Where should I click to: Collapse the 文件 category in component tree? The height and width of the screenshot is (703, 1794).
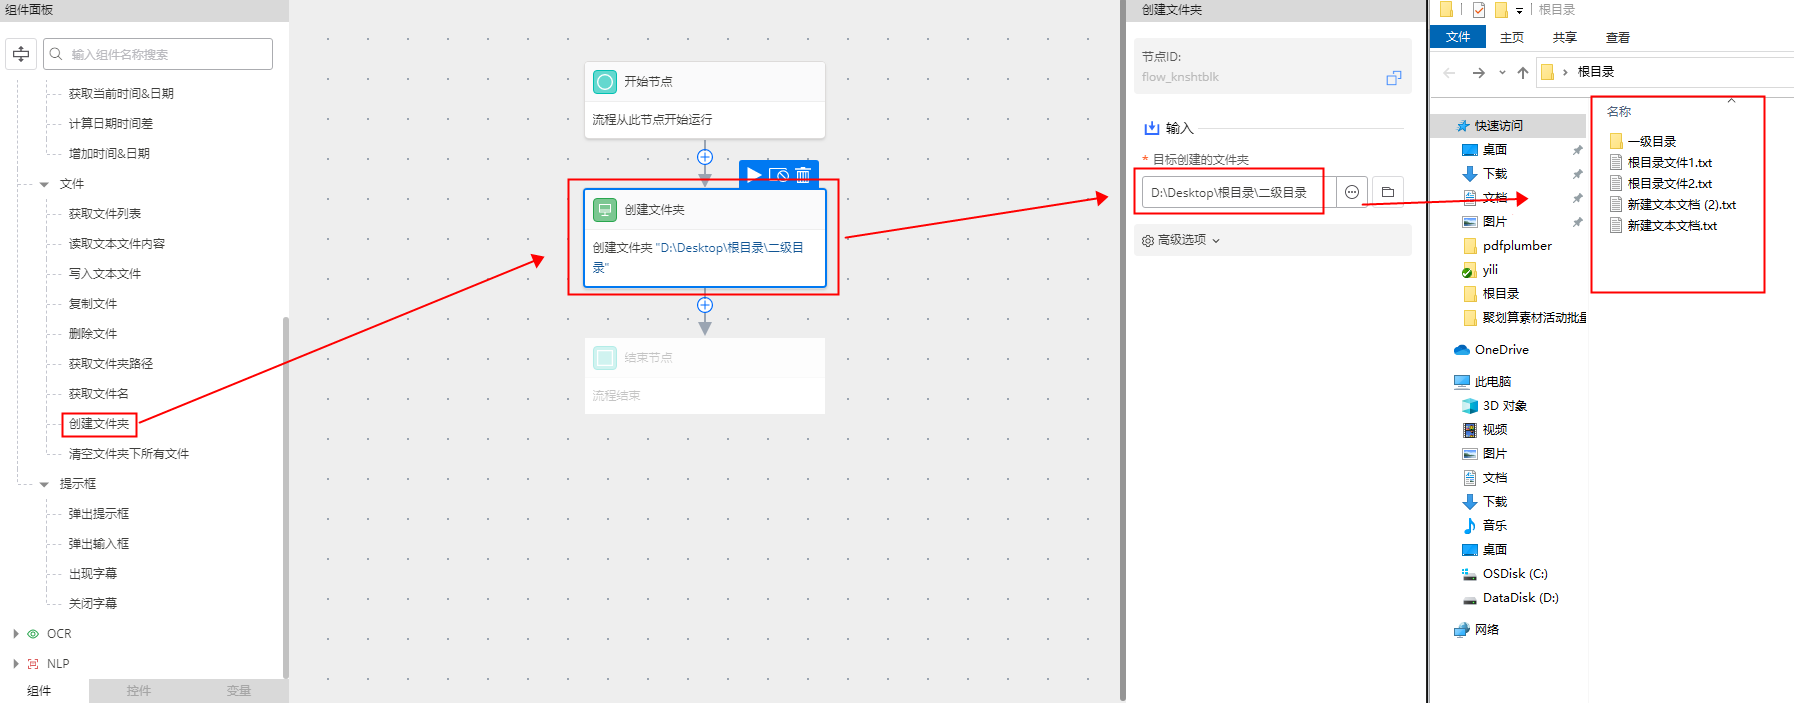(x=44, y=184)
